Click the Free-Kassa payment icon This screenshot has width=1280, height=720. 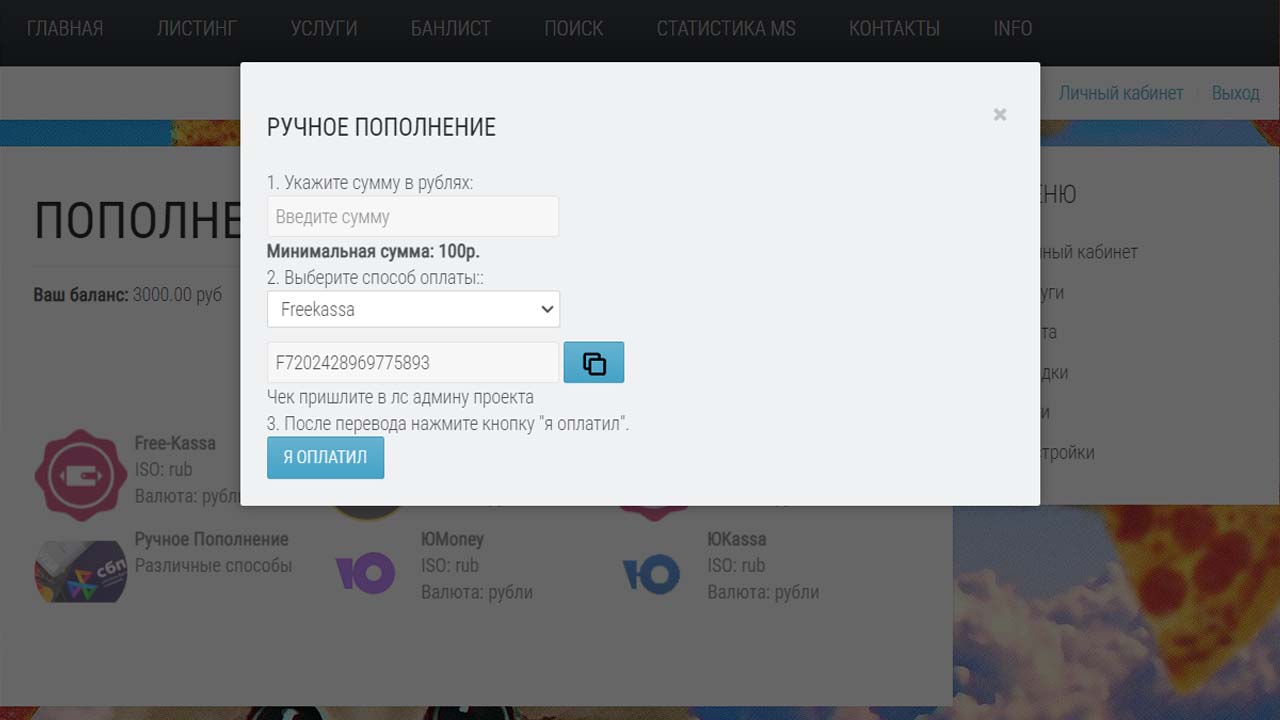(x=81, y=475)
